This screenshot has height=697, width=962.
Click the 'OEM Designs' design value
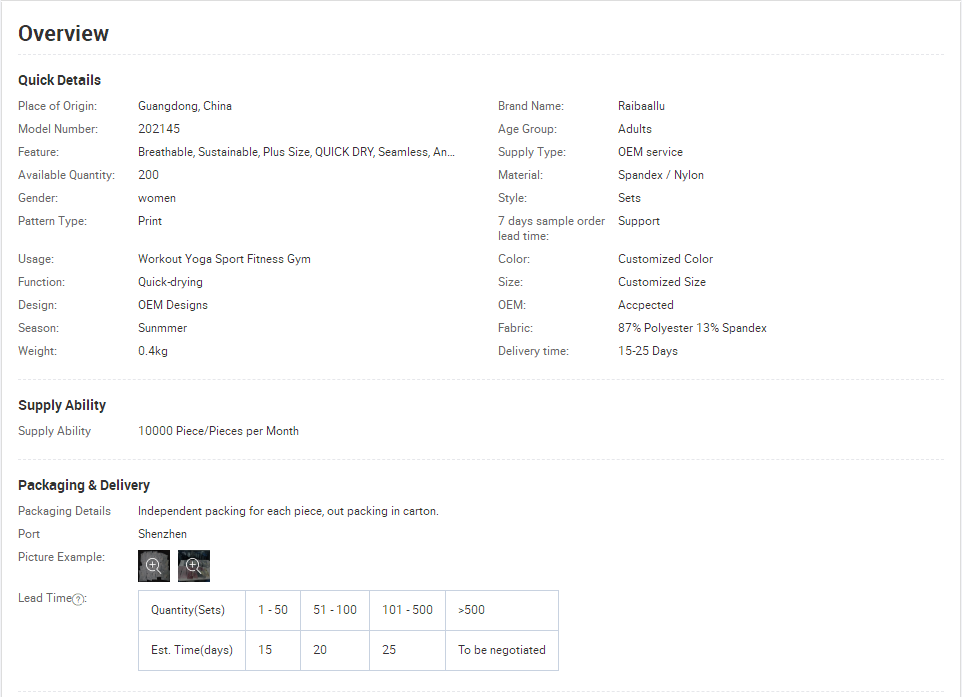coord(172,305)
